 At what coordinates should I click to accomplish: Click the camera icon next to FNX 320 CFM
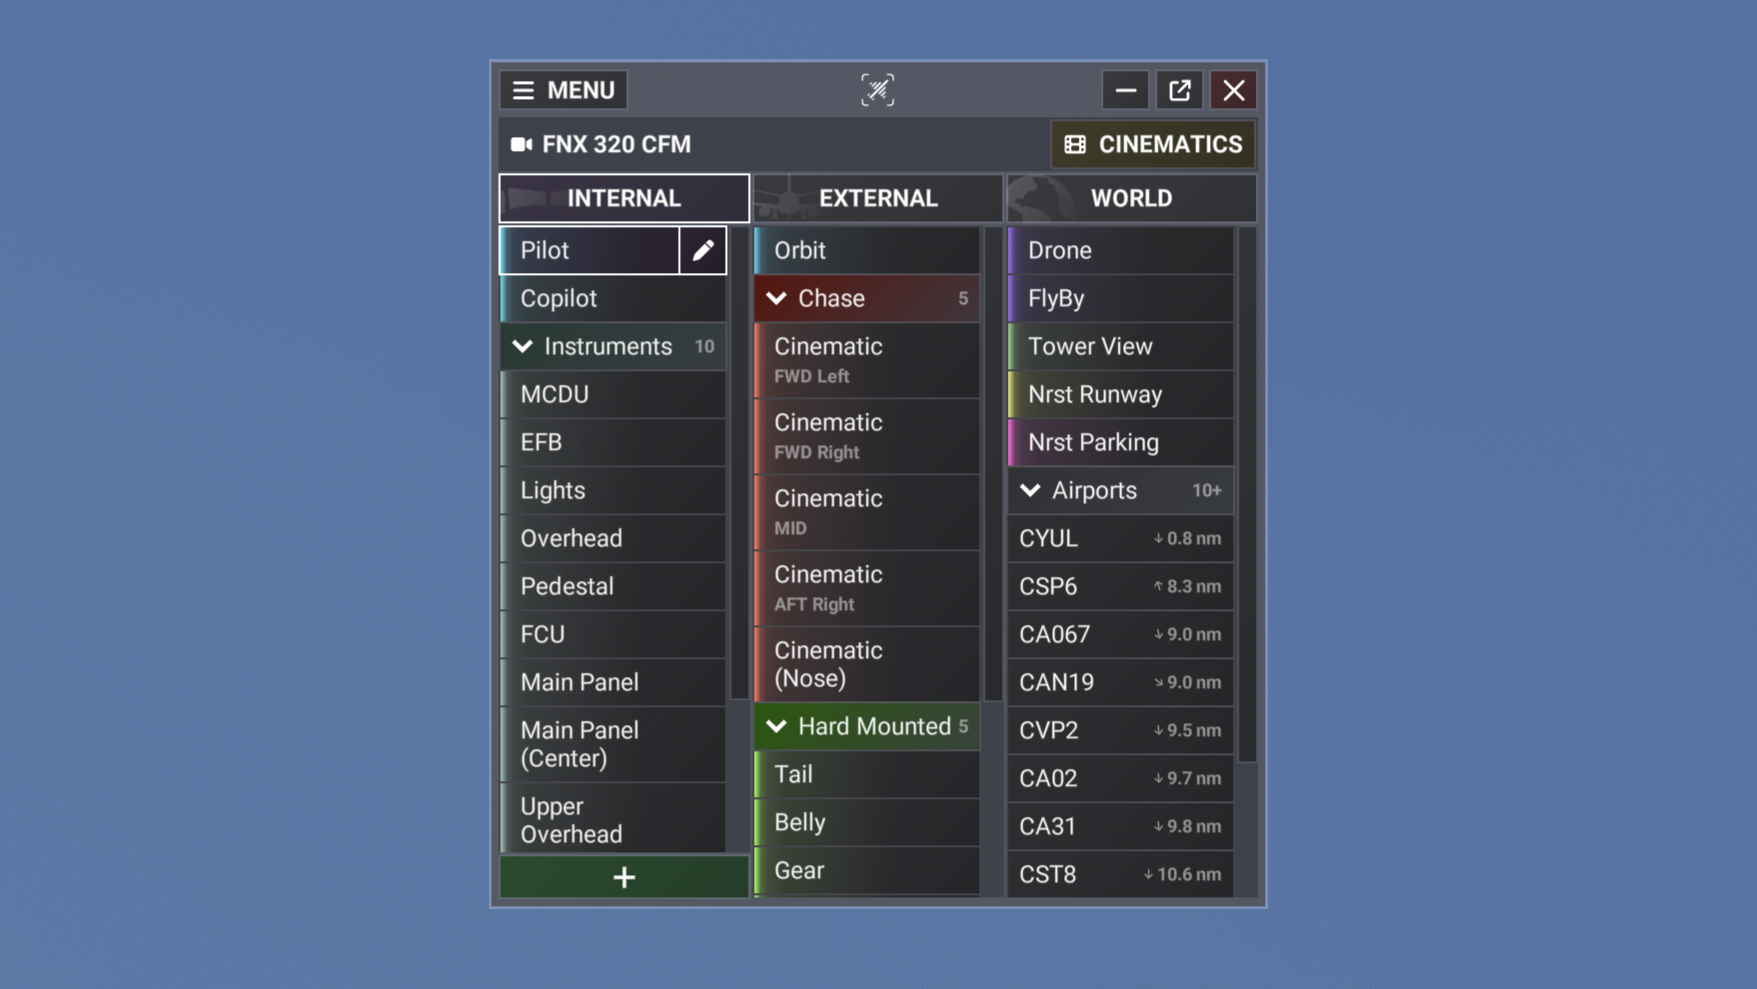click(521, 144)
